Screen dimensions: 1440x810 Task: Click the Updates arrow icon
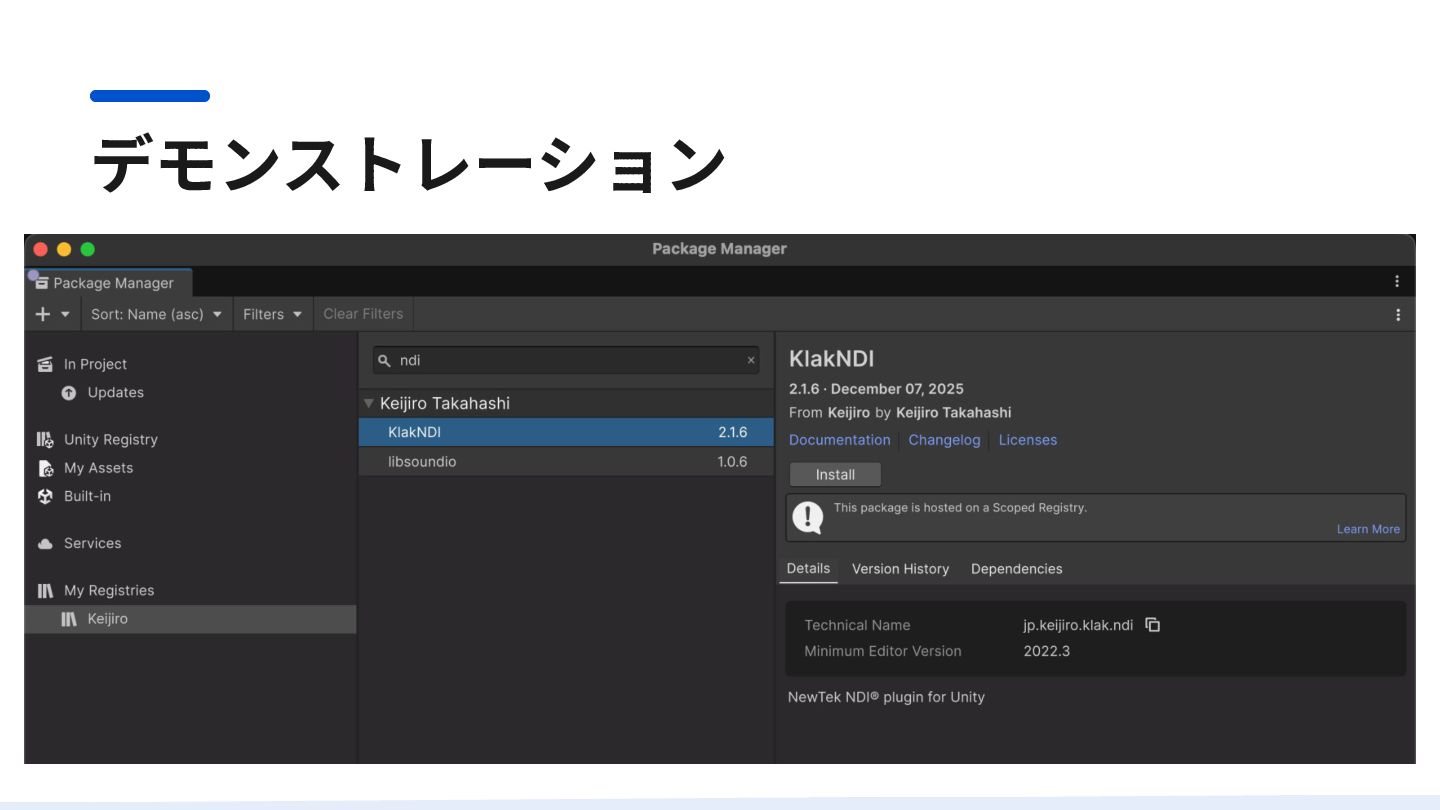tap(68, 393)
